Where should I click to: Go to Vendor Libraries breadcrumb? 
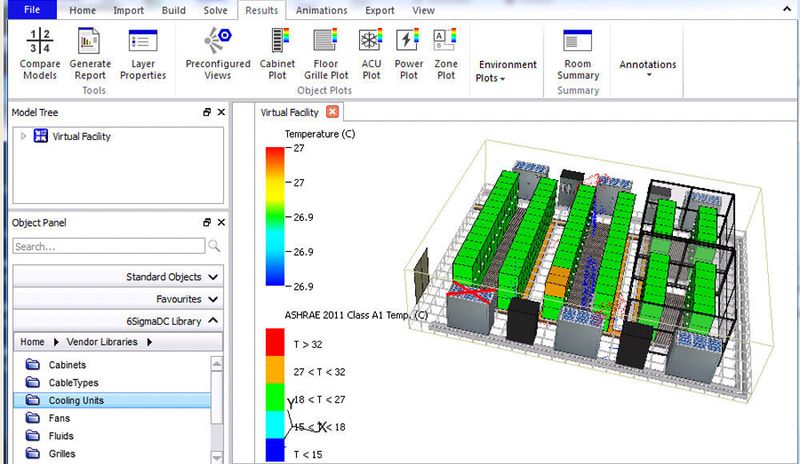coord(102,342)
